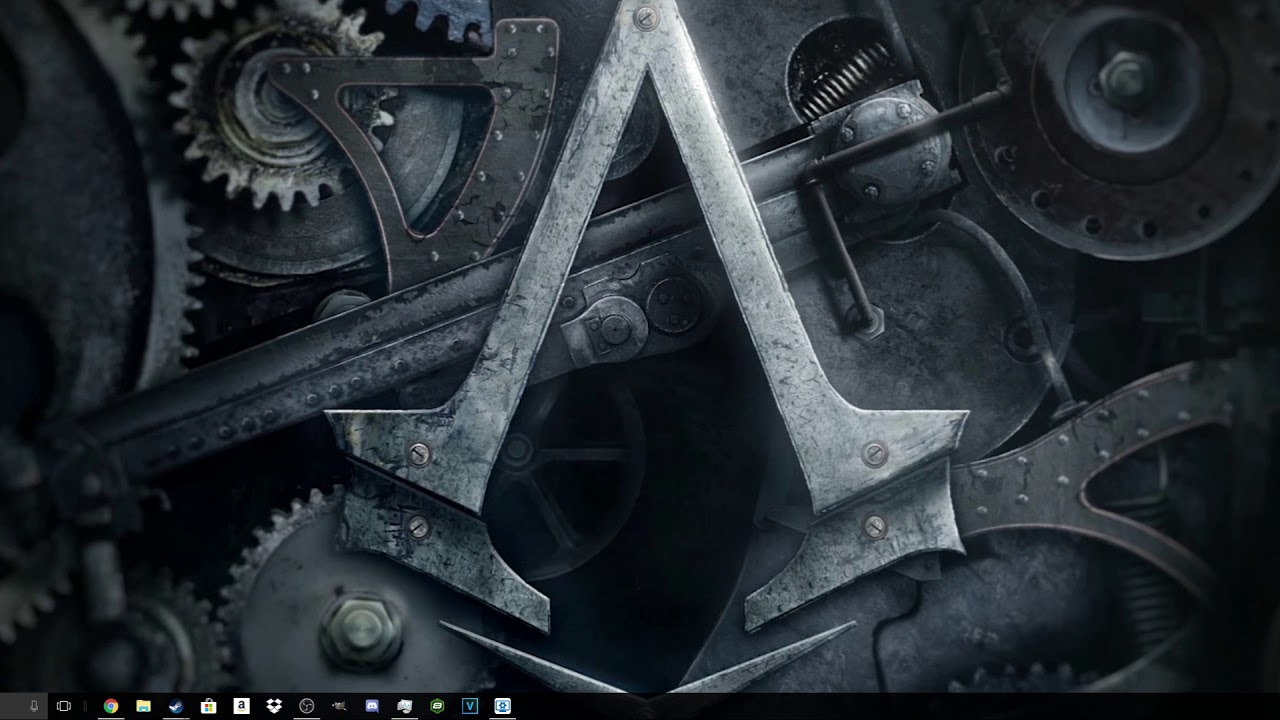
Task: Launch Camtasia 8 green hexagon icon
Action: coord(437,706)
